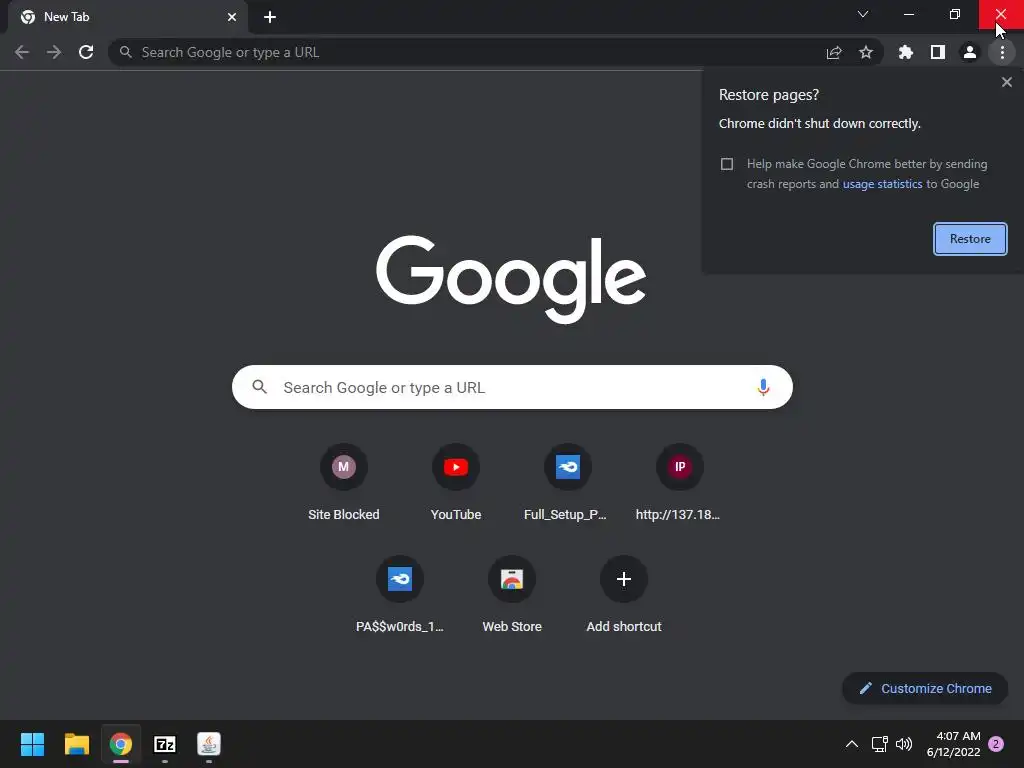
Task: Open 7-Zip from the taskbar
Action: 165,744
